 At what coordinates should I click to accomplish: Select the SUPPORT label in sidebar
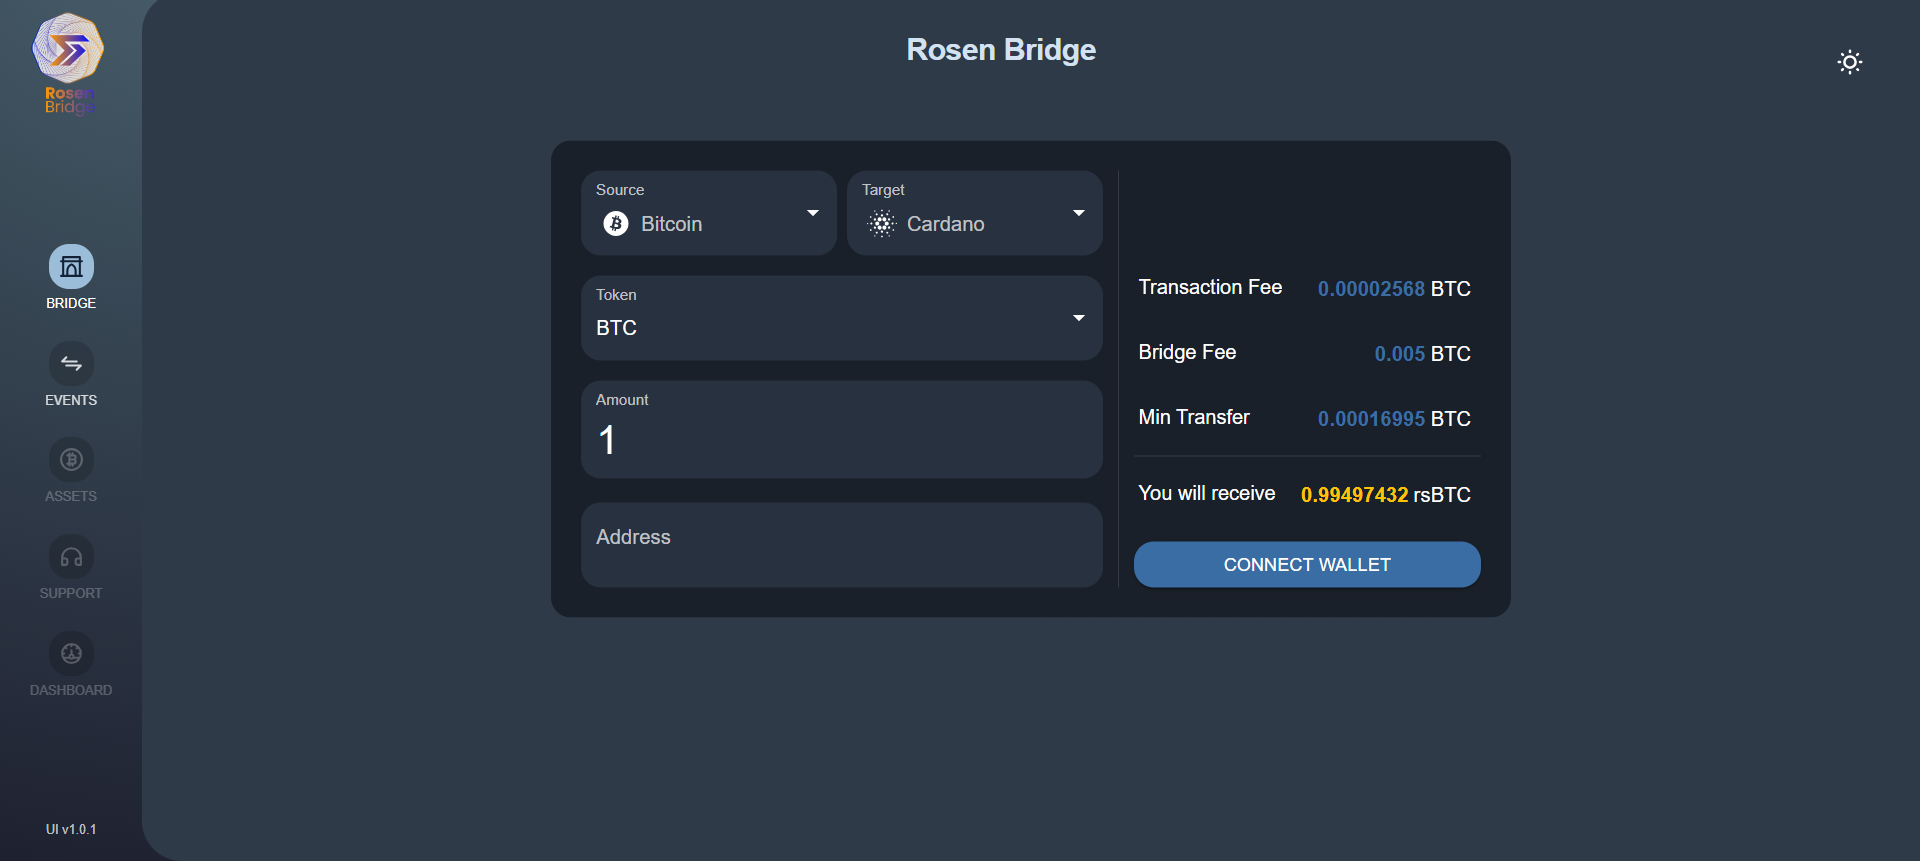pyautogui.click(x=71, y=593)
